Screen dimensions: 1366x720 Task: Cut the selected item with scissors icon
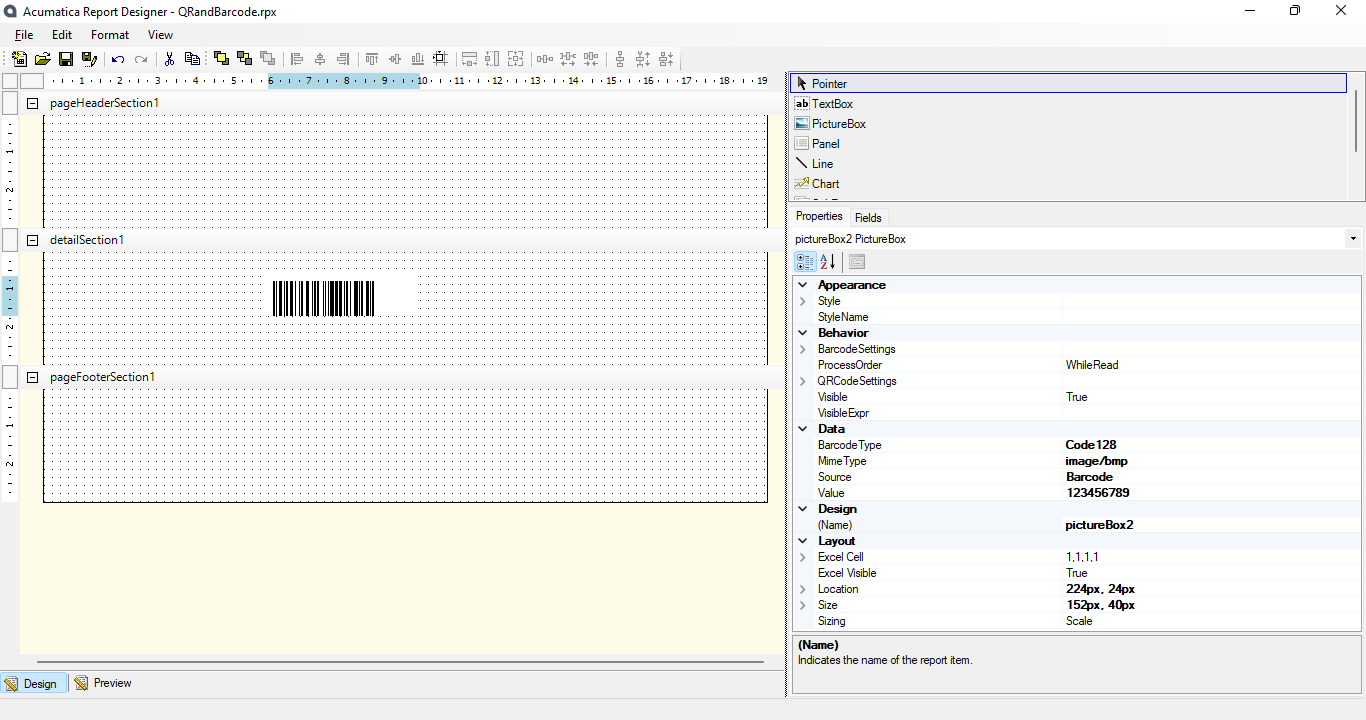point(169,59)
